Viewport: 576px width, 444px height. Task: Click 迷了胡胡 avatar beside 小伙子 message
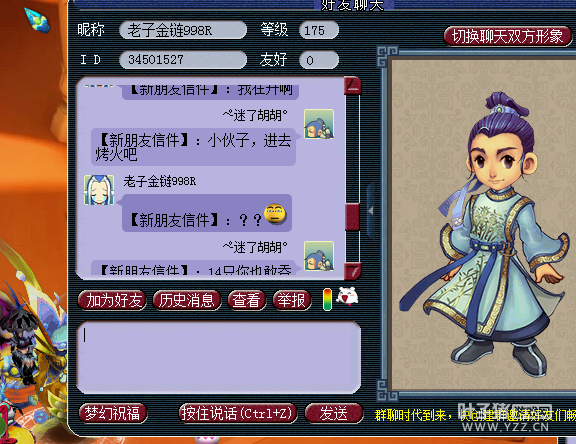319,124
